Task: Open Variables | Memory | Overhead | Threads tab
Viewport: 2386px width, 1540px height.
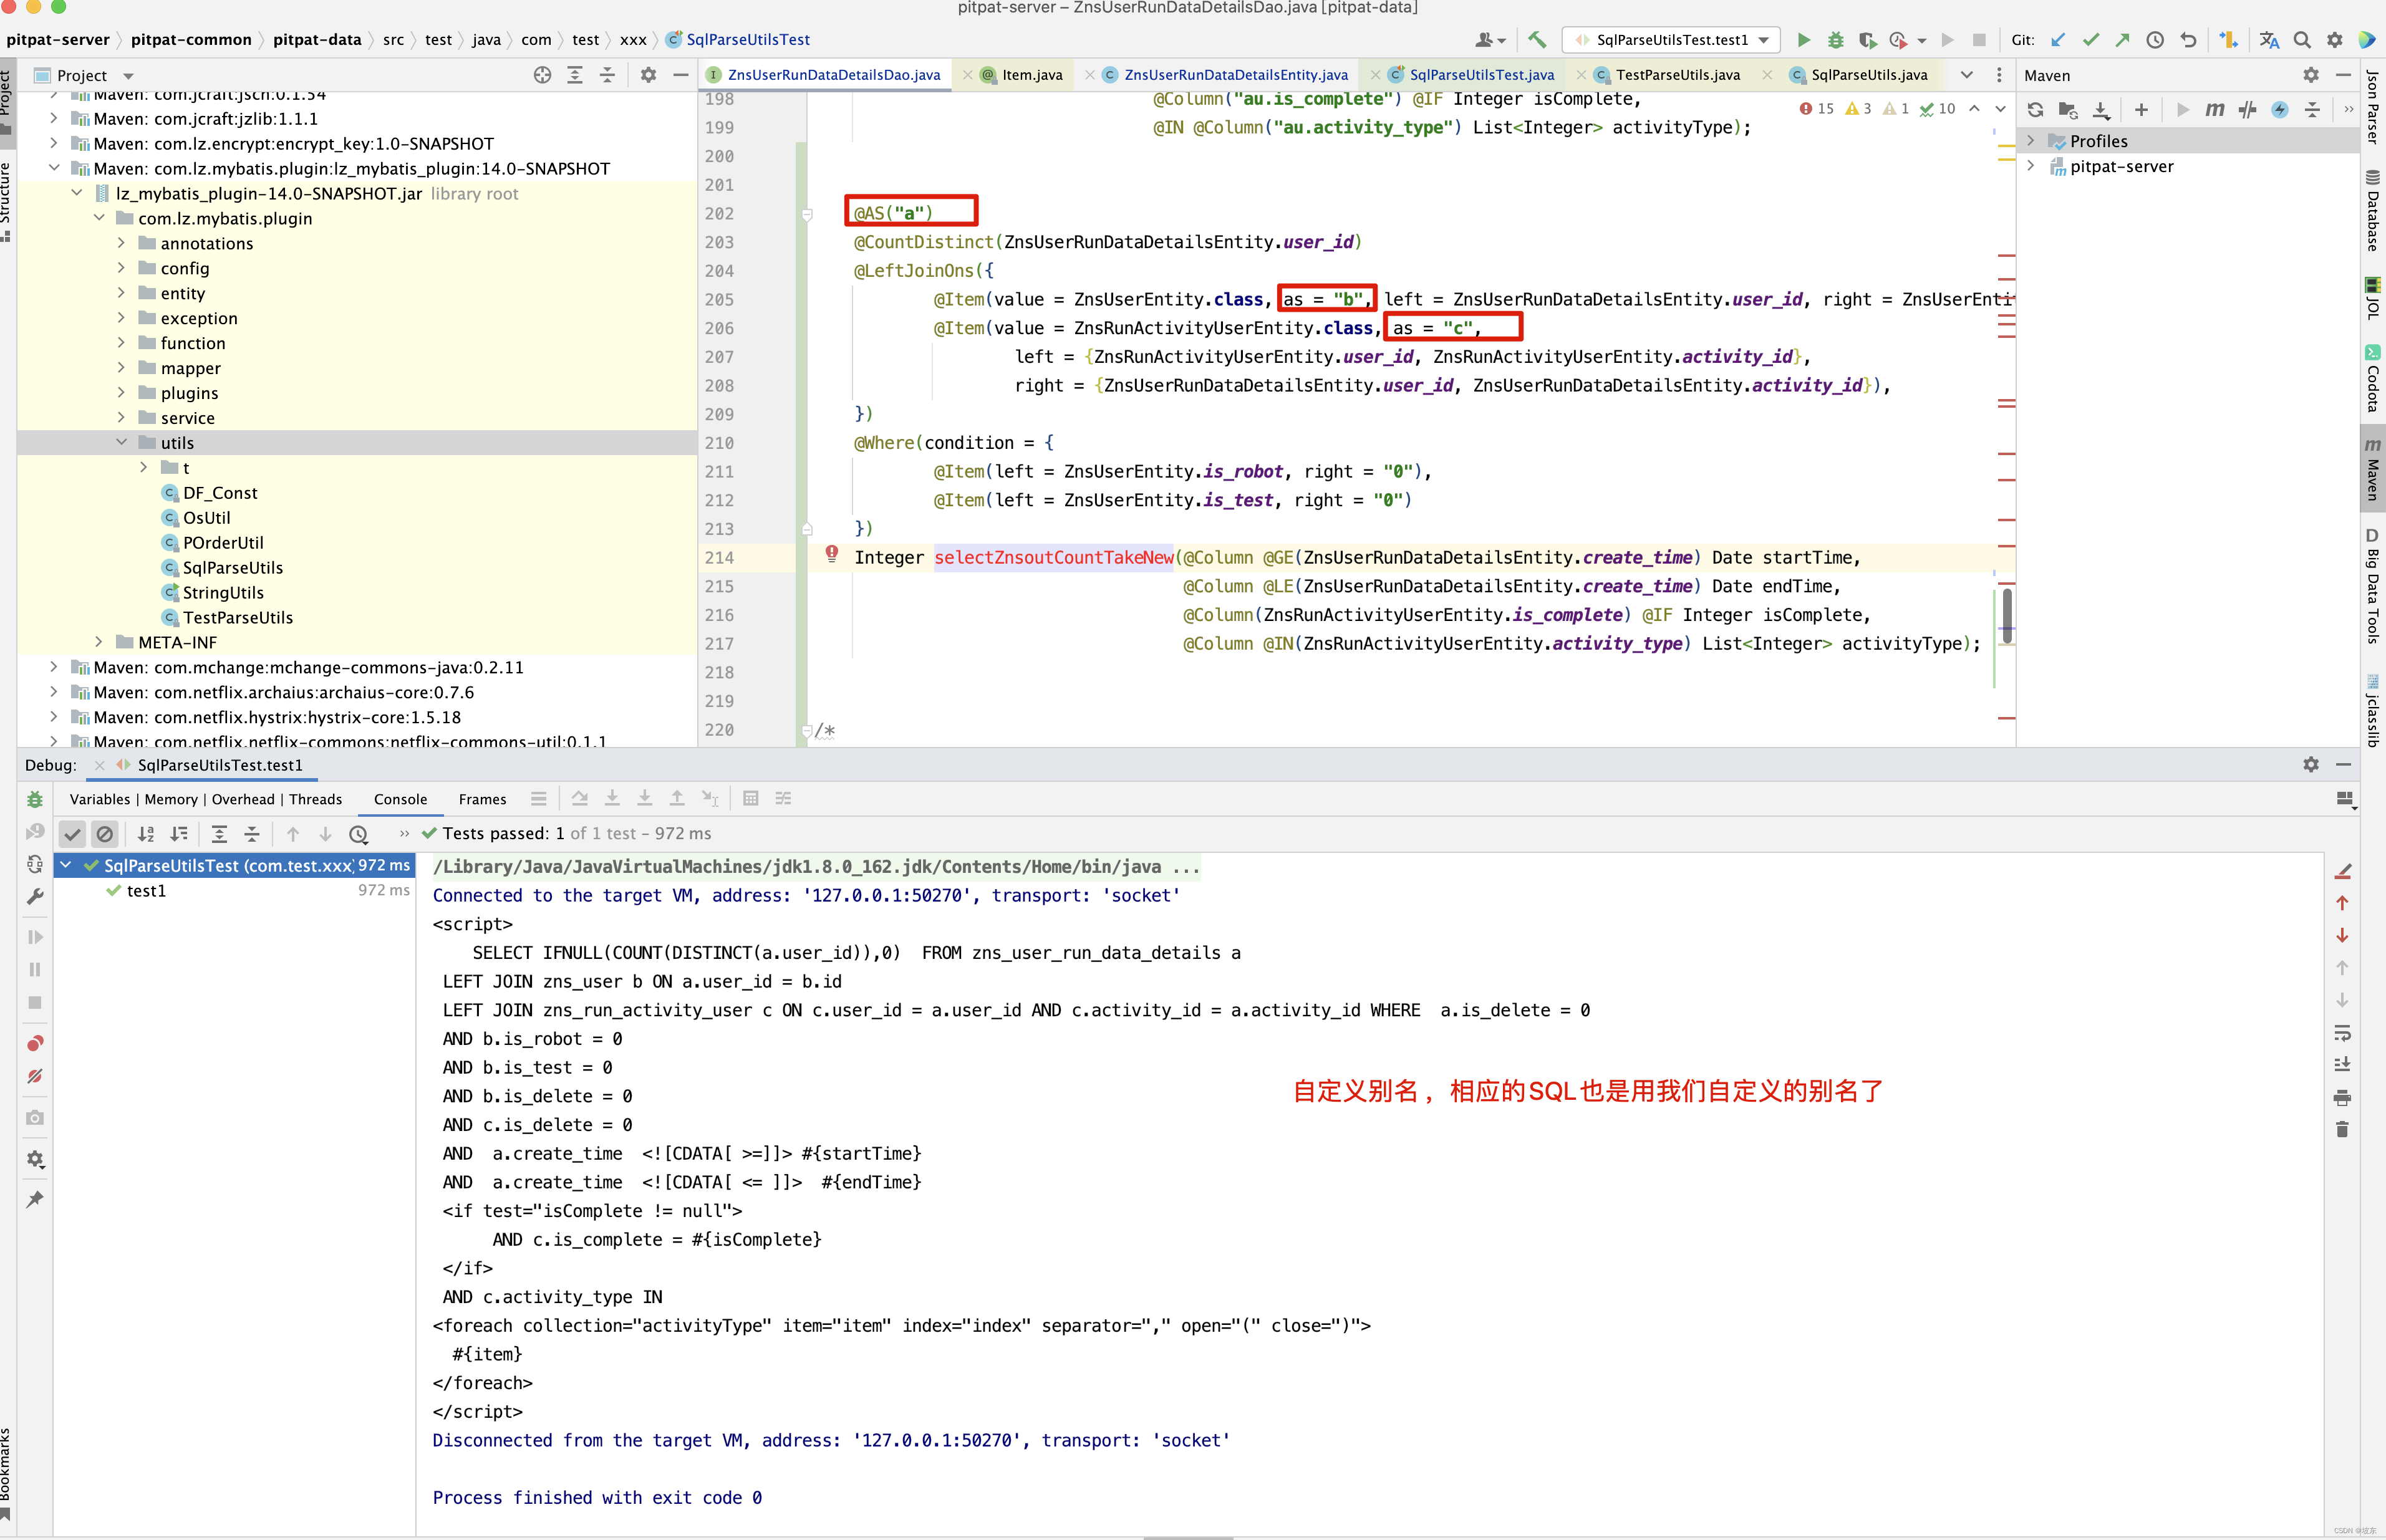Action: tap(206, 799)
